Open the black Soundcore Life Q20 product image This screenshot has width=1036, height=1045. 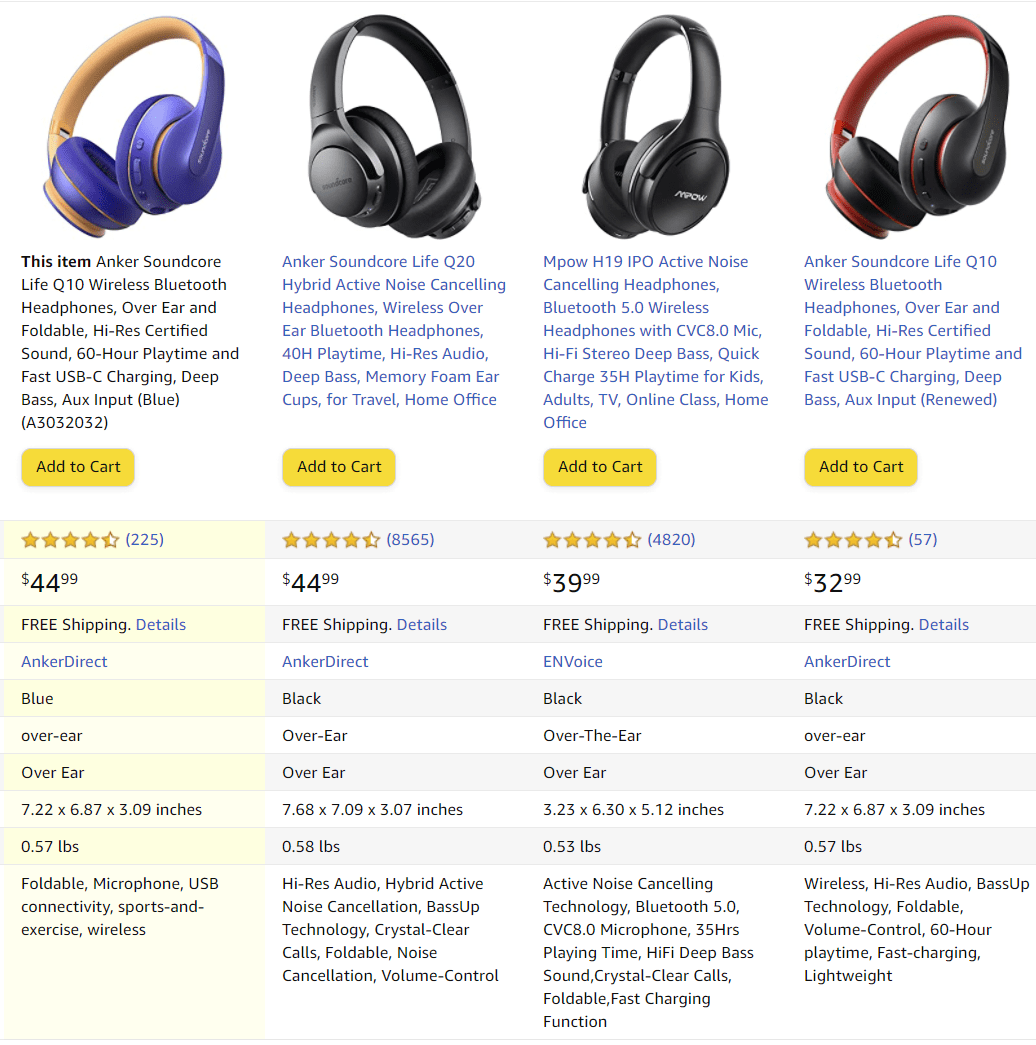pos(393,126)
